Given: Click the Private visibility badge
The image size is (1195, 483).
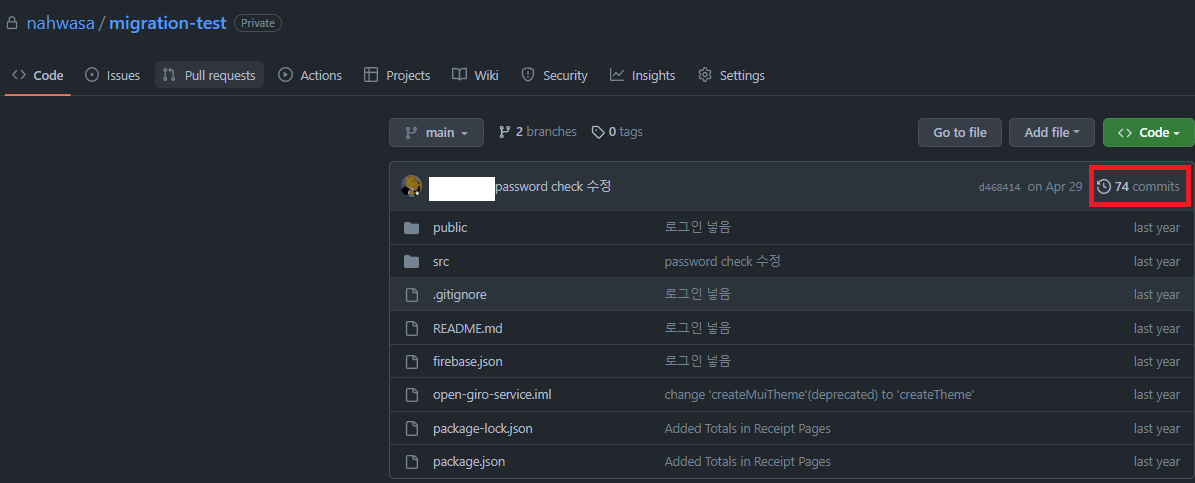Looking at the screenshot, I should click(258, 24).
